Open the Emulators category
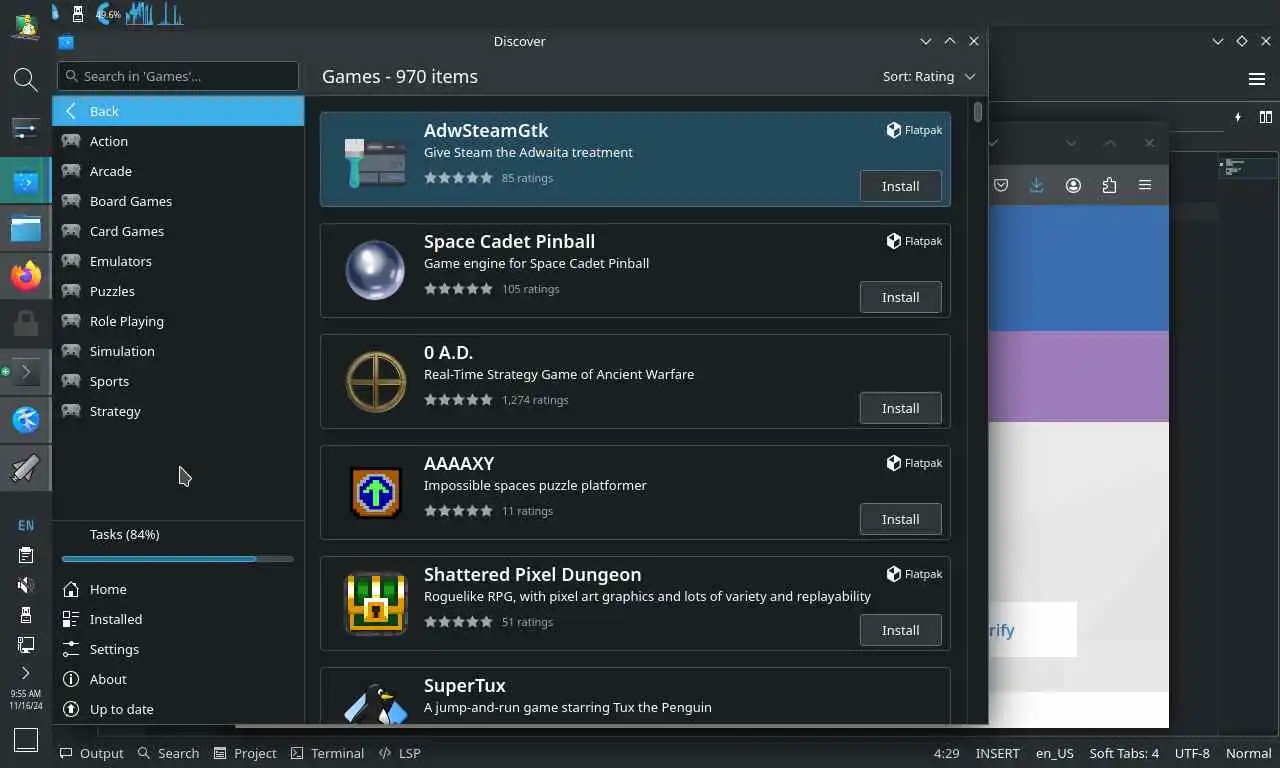 click(178, 261)
